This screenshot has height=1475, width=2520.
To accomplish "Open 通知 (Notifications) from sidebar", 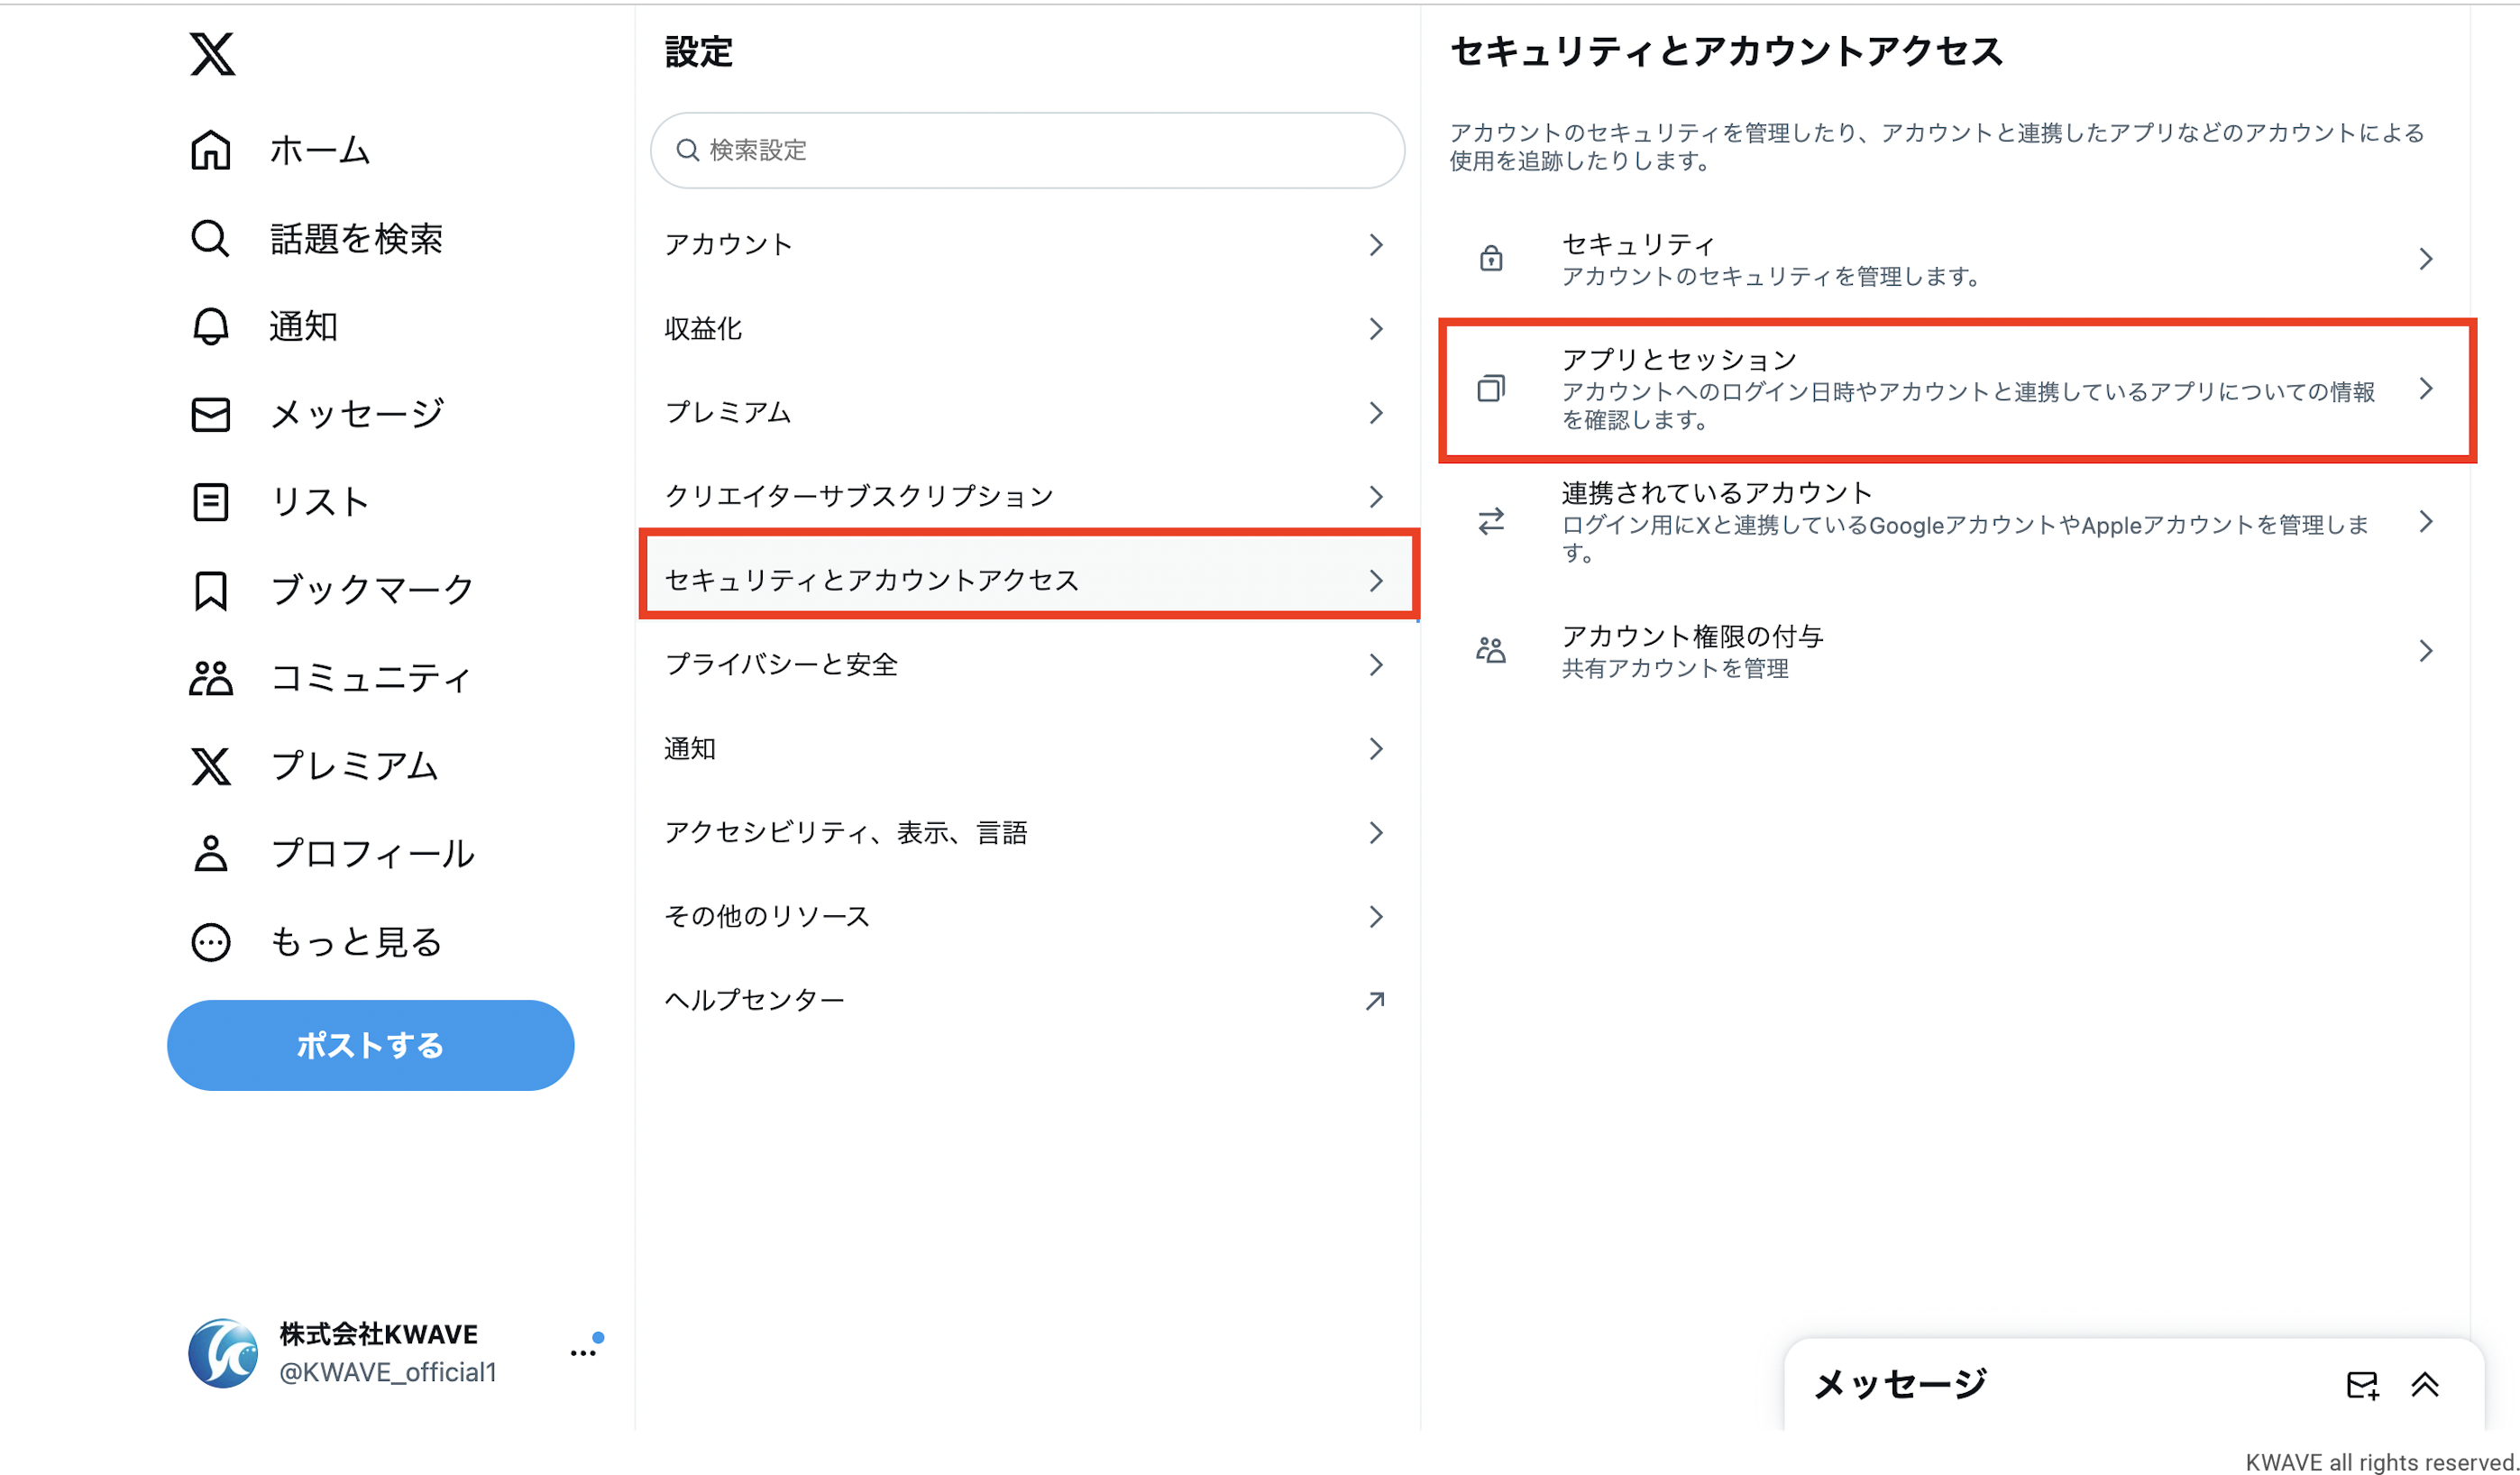I will [x=302, y=325].
